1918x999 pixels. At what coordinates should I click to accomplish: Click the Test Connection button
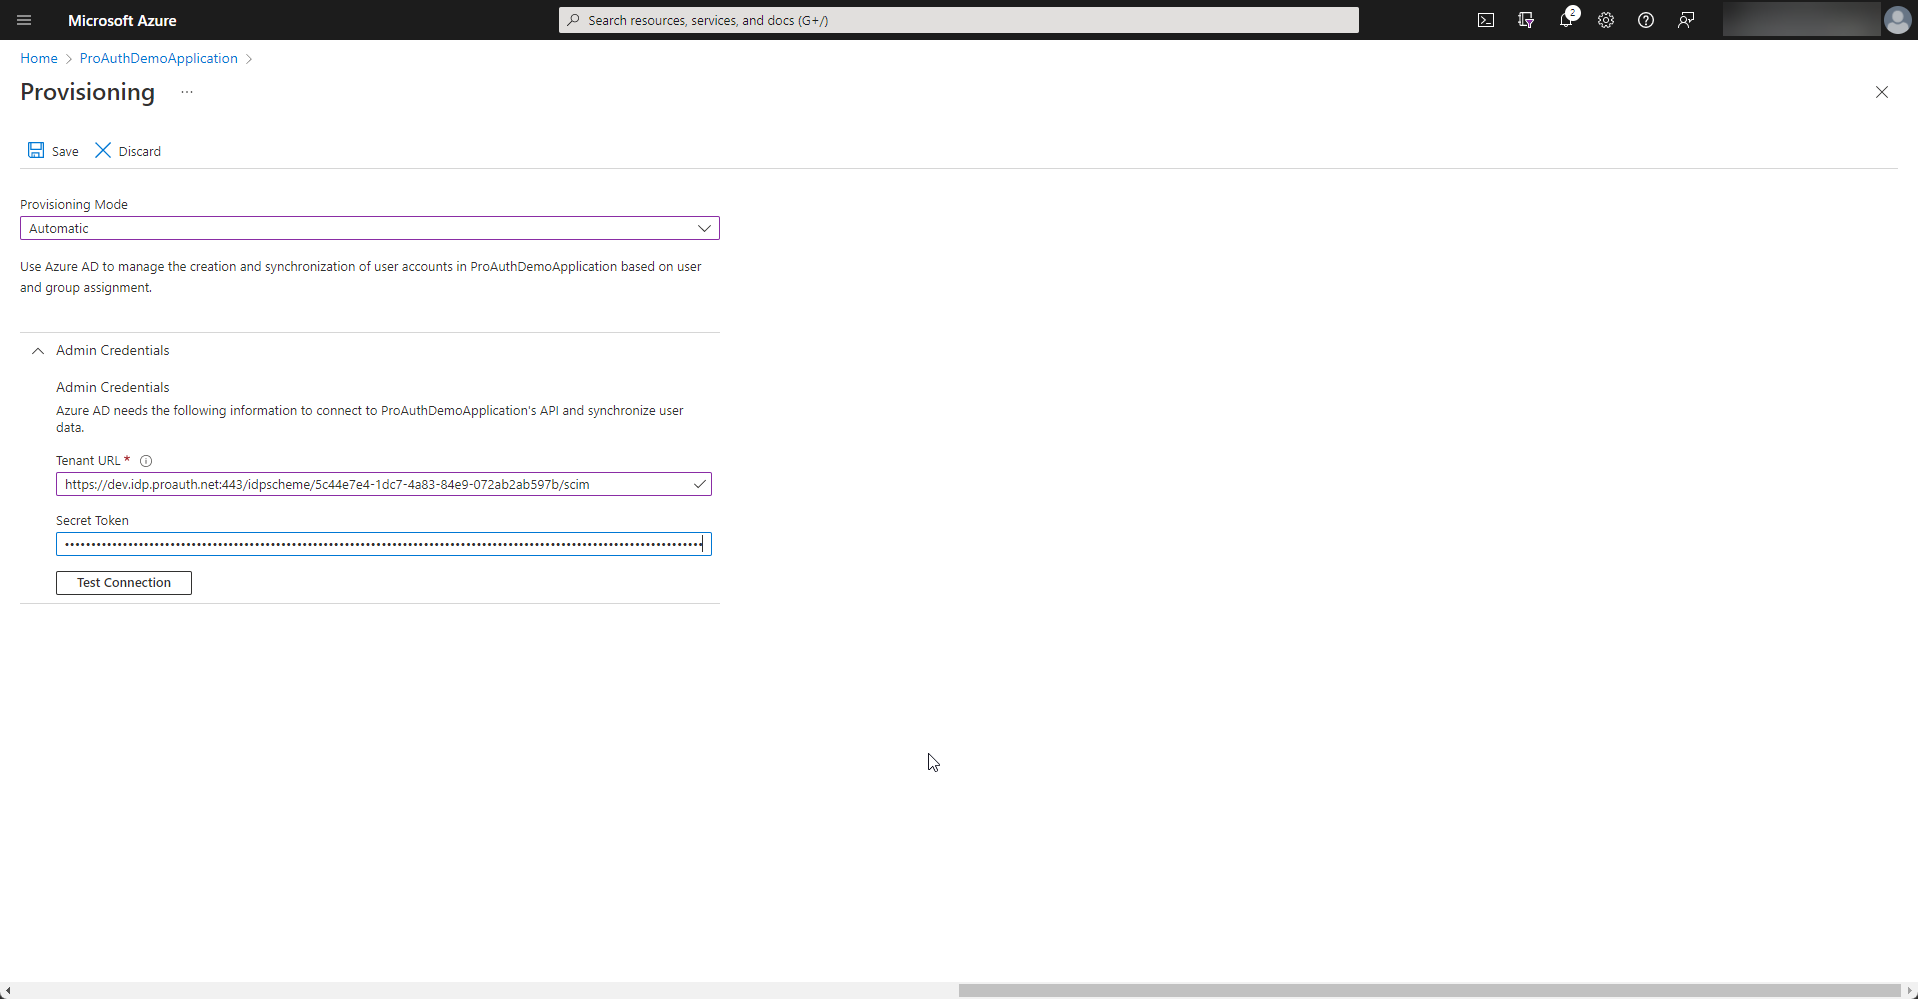click(x=123, y=582)
